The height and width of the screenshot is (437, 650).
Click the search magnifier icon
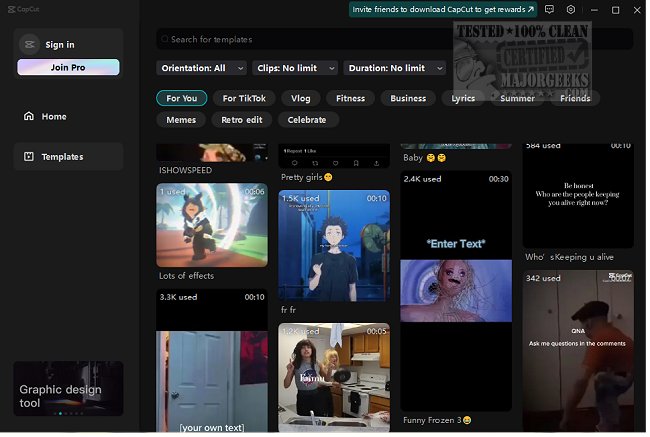click(x=165, y=39)
